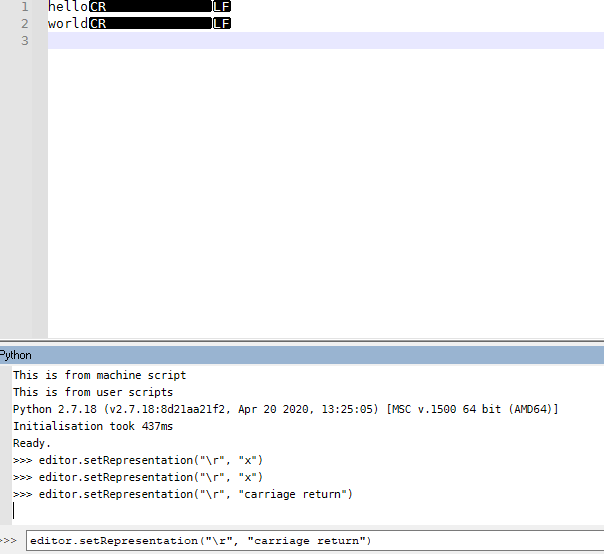The width and height of the screenshot is (604, 554).
Task: Click "Initialisation took 437ms" line
Action: 93,426
